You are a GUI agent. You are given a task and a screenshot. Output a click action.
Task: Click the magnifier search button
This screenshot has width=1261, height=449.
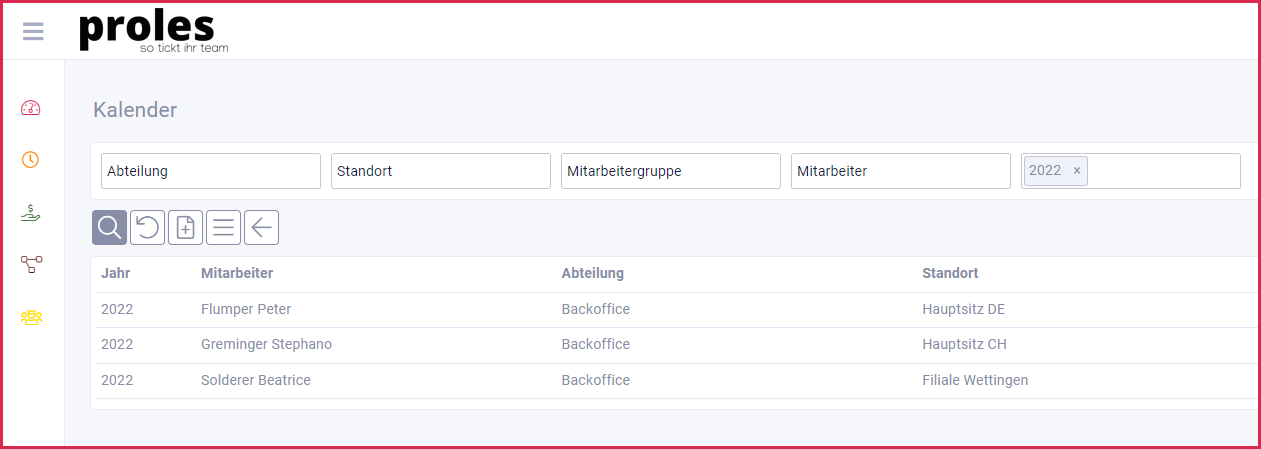click(109, 228)
